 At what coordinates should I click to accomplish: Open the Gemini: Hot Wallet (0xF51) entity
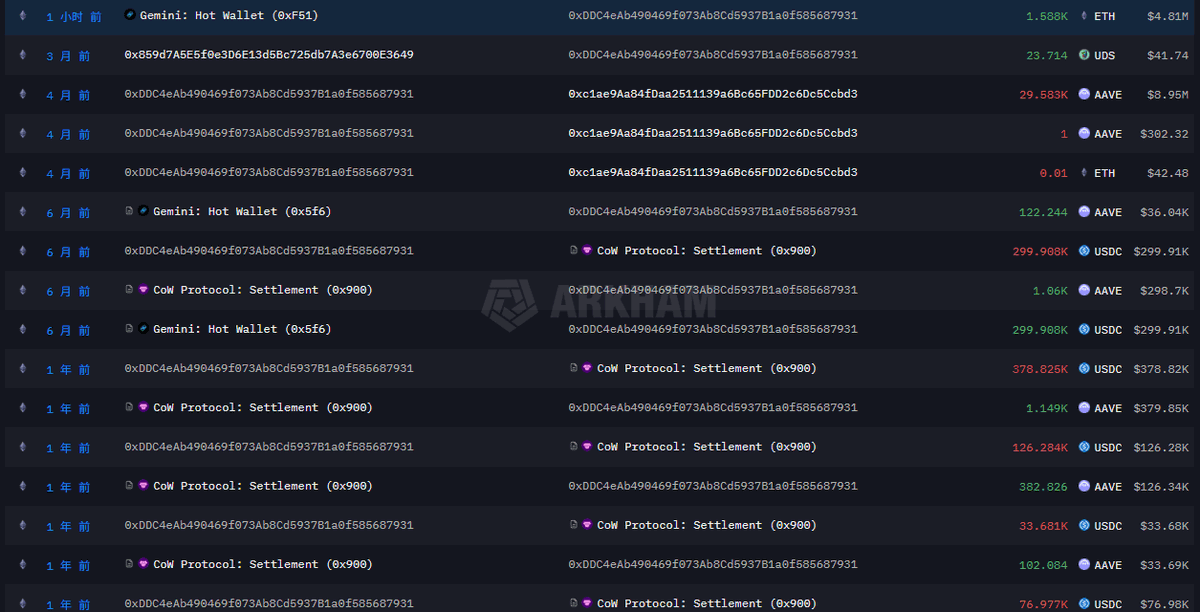tap(229, 16)
